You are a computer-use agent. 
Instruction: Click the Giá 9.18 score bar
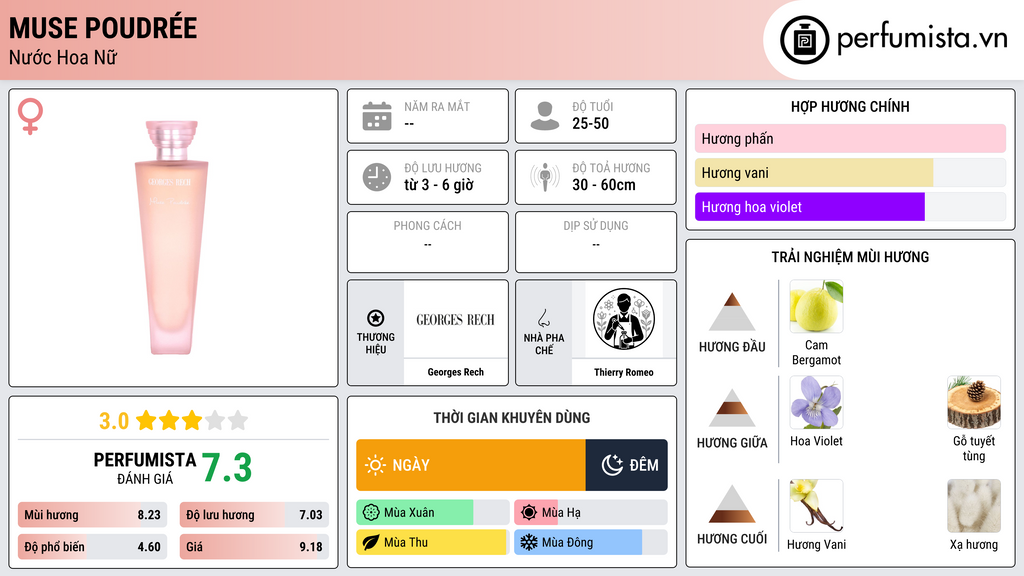[x=254, y=547]
